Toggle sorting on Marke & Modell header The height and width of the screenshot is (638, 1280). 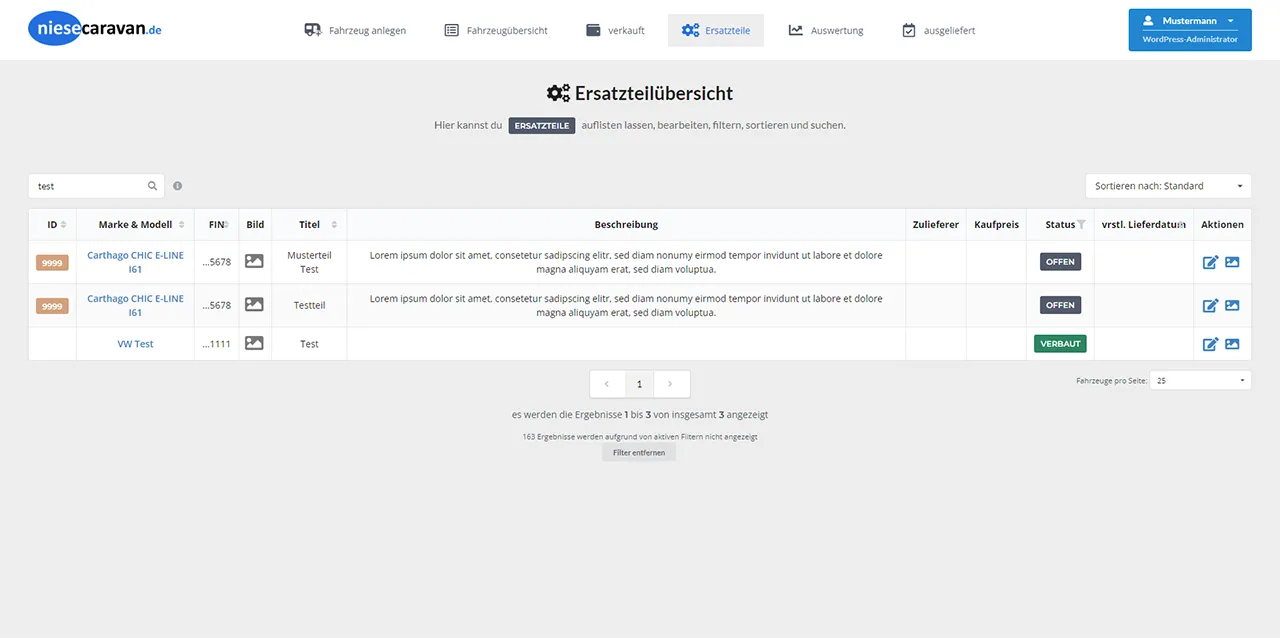click(x=135, y=225)
